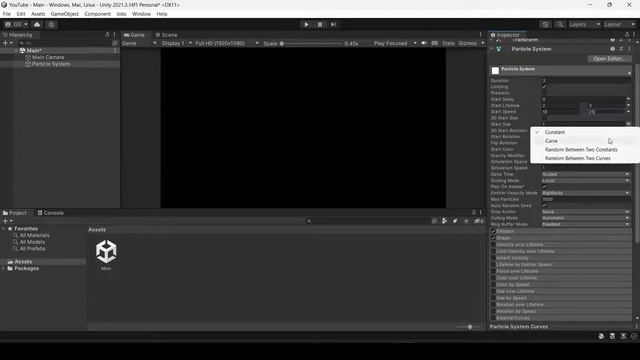The image size is (640, 360).
Task: Open the Culling Mode dropdown
Action: (x=586, y=218)
